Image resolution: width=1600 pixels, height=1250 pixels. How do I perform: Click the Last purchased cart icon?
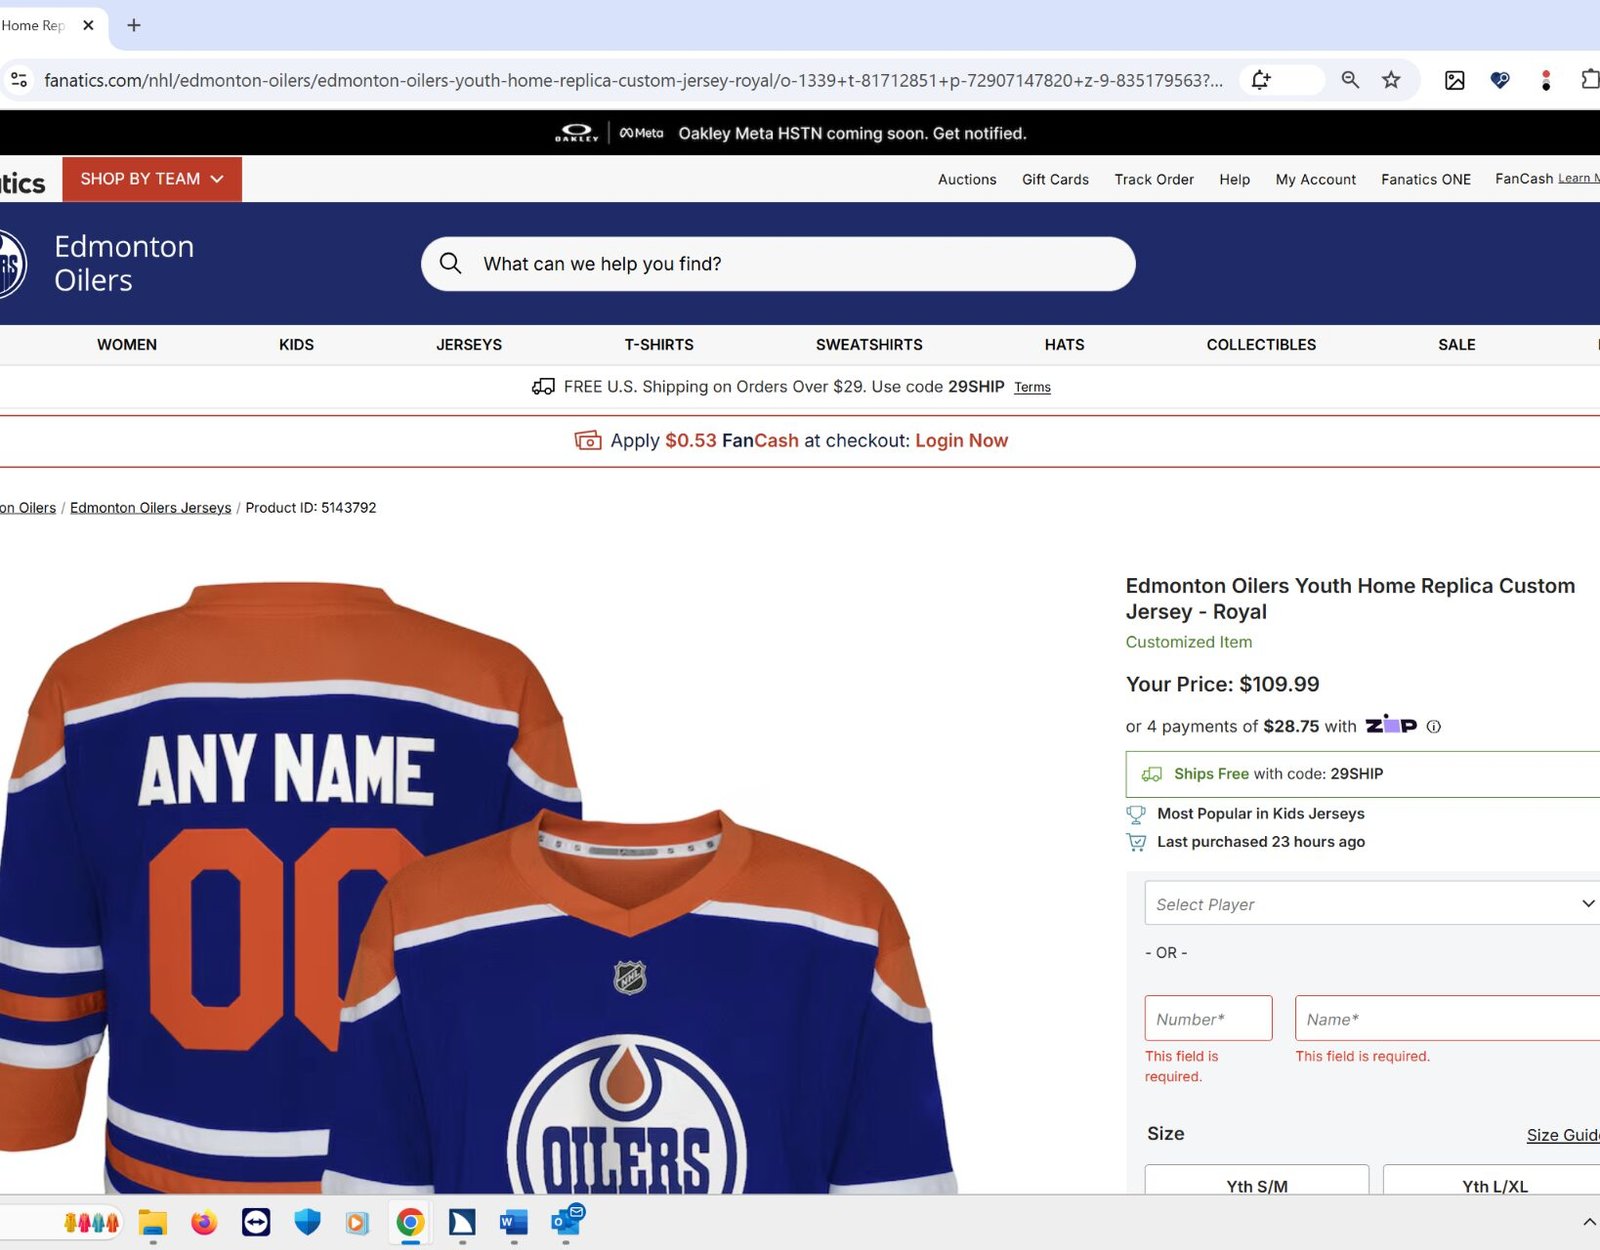[x=1136, y=842]
